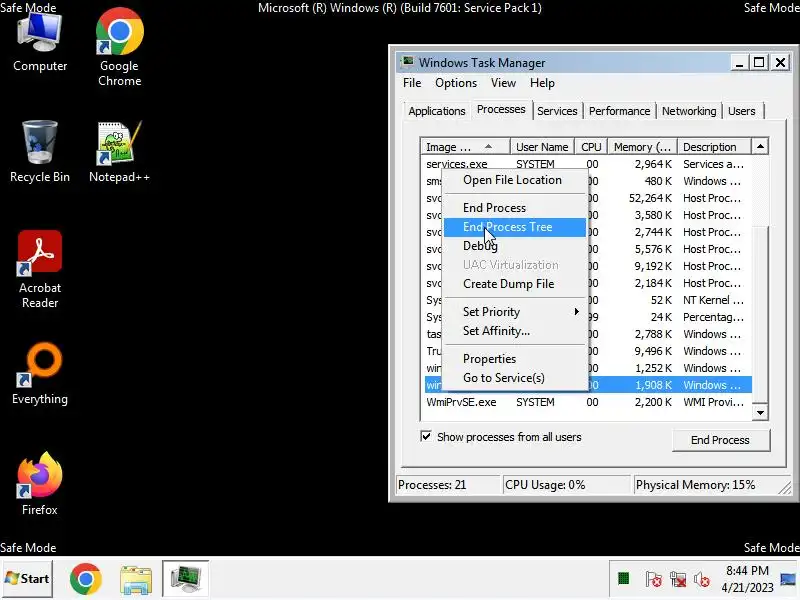800x600 pixels.
Task: Switch to the Networking tab
Action: [689, 111]
